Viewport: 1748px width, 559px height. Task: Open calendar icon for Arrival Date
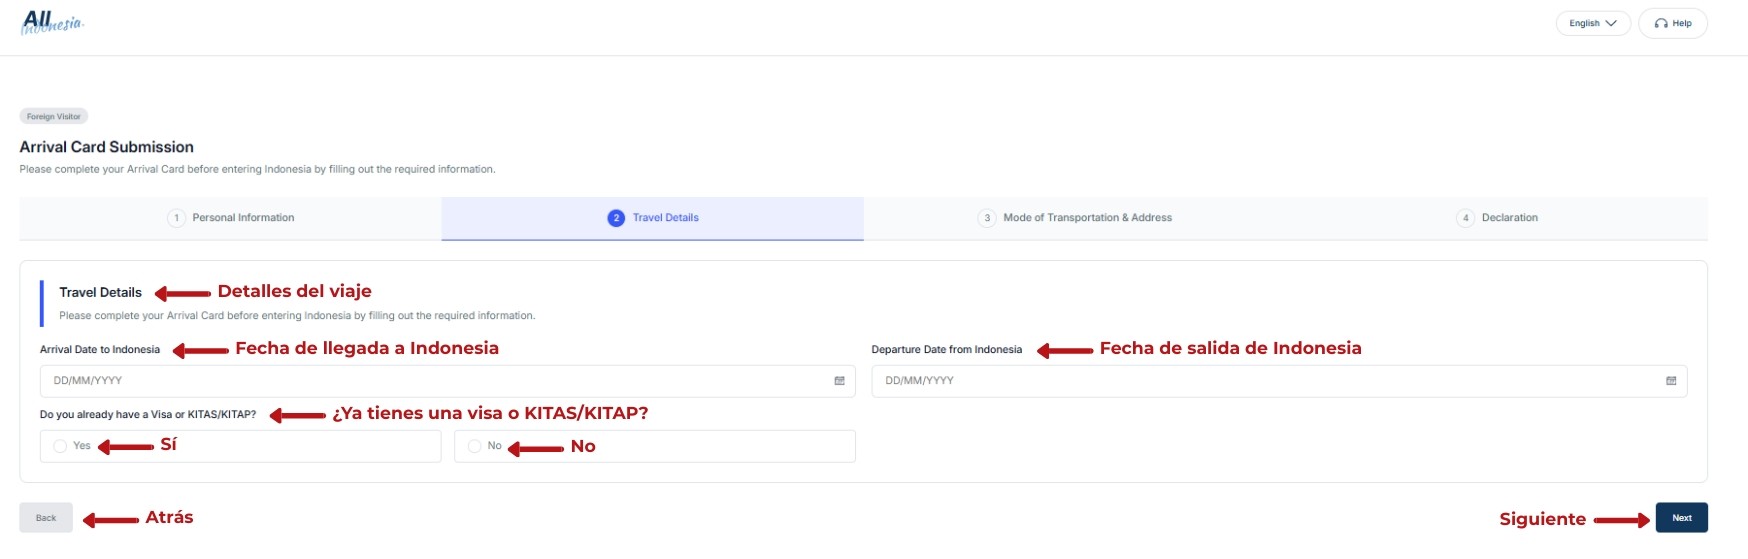pyautogui.click(x=839, y=381)
